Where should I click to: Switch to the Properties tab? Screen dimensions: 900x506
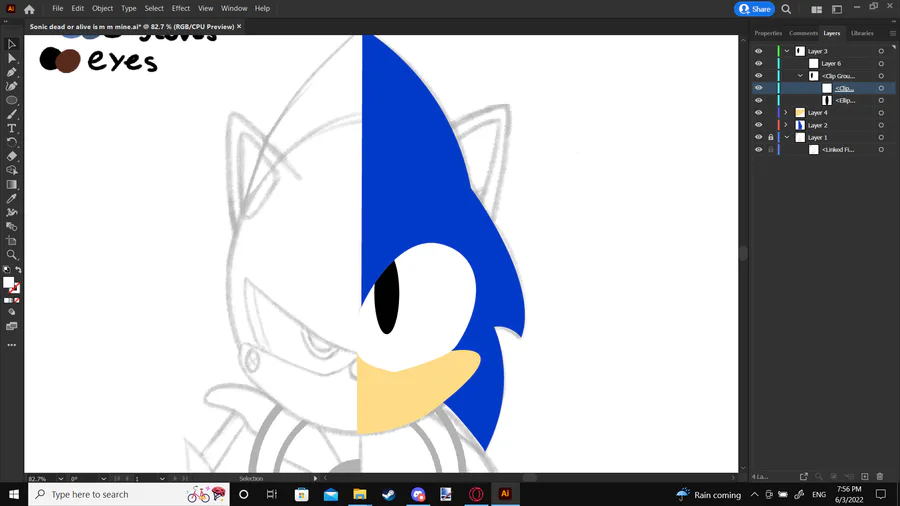coord(768,33)
